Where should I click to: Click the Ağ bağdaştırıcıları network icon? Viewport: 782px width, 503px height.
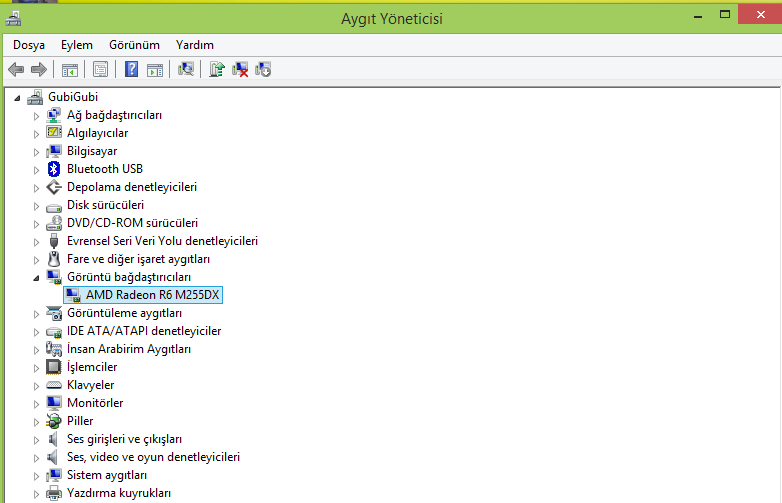pos(54,115)
